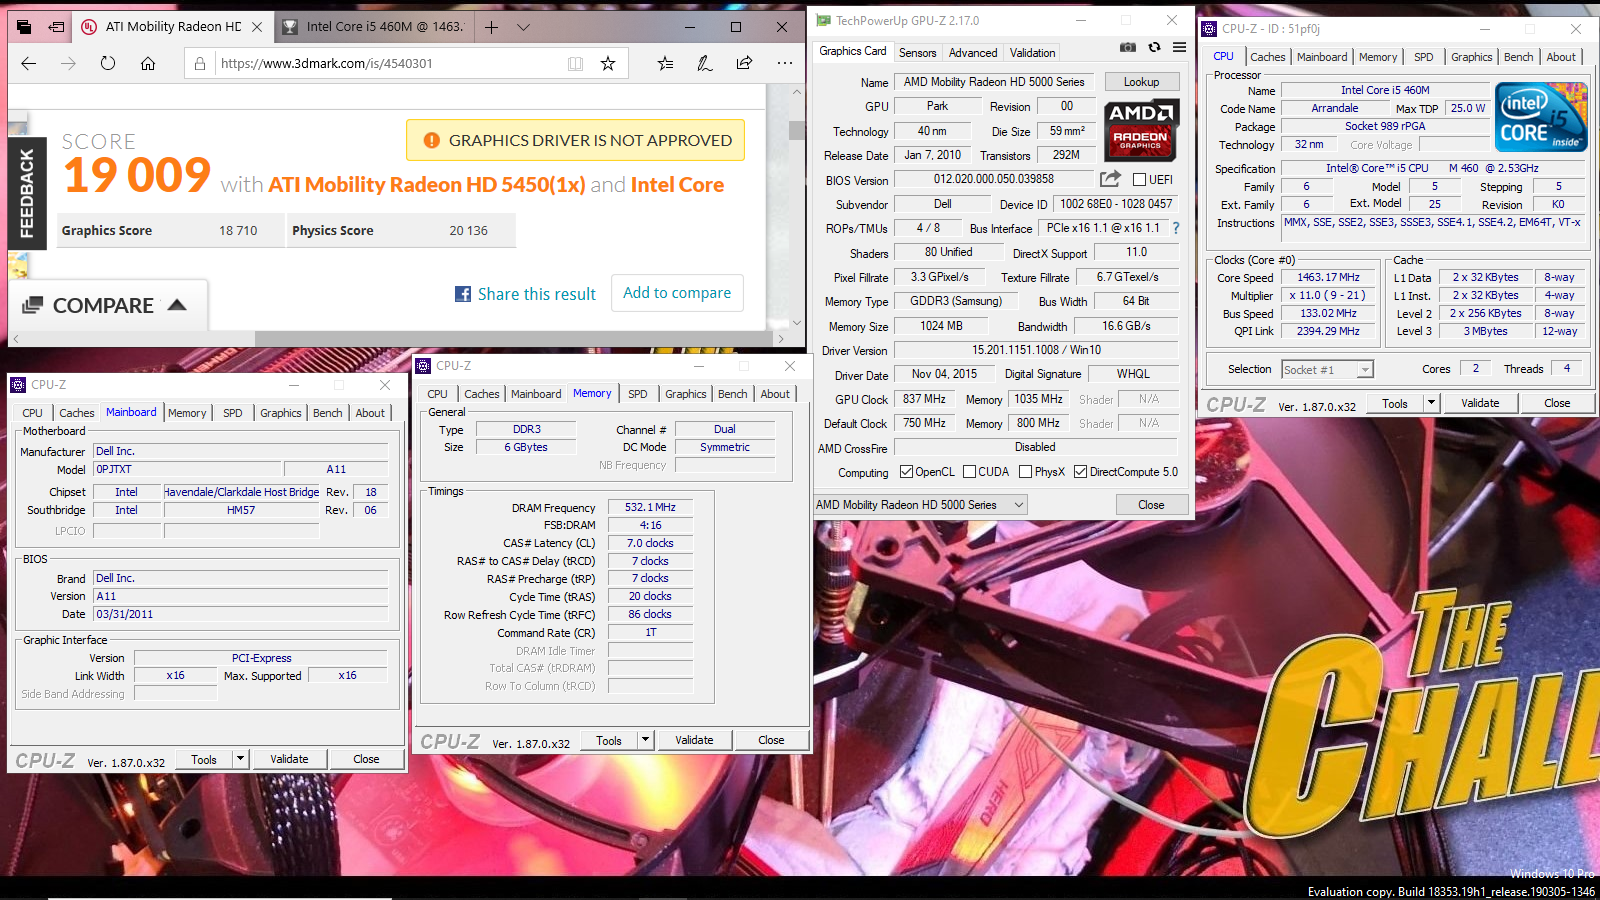Open Advanced tab in GPU-Z
Image resolution: width=1600 pixels, height=900 pixels.
(973, 53)
